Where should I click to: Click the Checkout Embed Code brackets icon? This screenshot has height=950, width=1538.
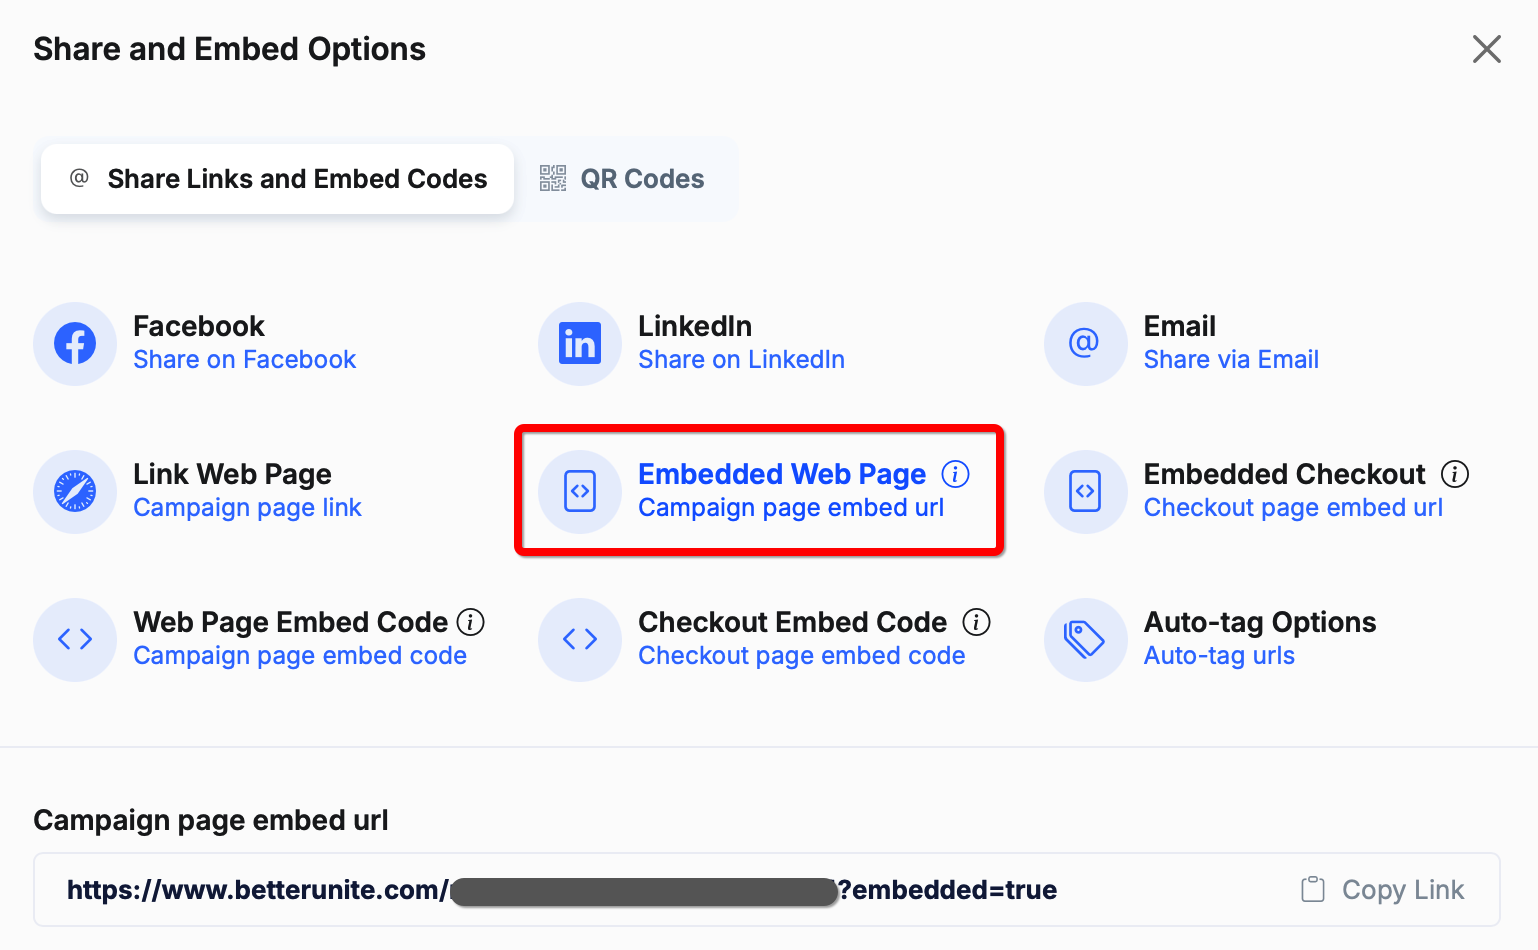click(x=580, y=639)
